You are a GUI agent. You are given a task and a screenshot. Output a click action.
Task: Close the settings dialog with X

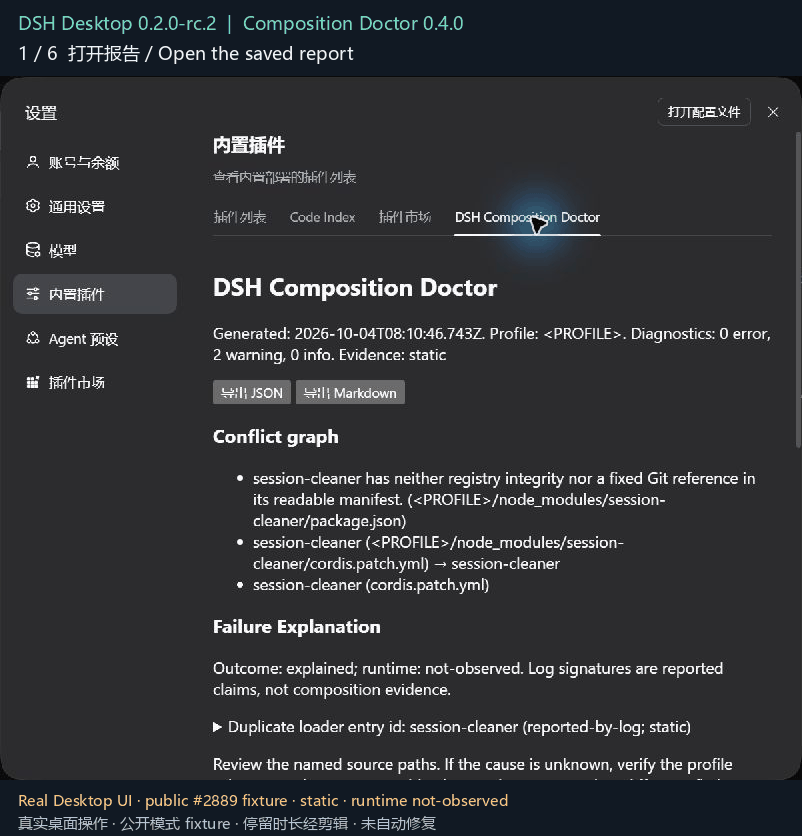click(773, 112)
